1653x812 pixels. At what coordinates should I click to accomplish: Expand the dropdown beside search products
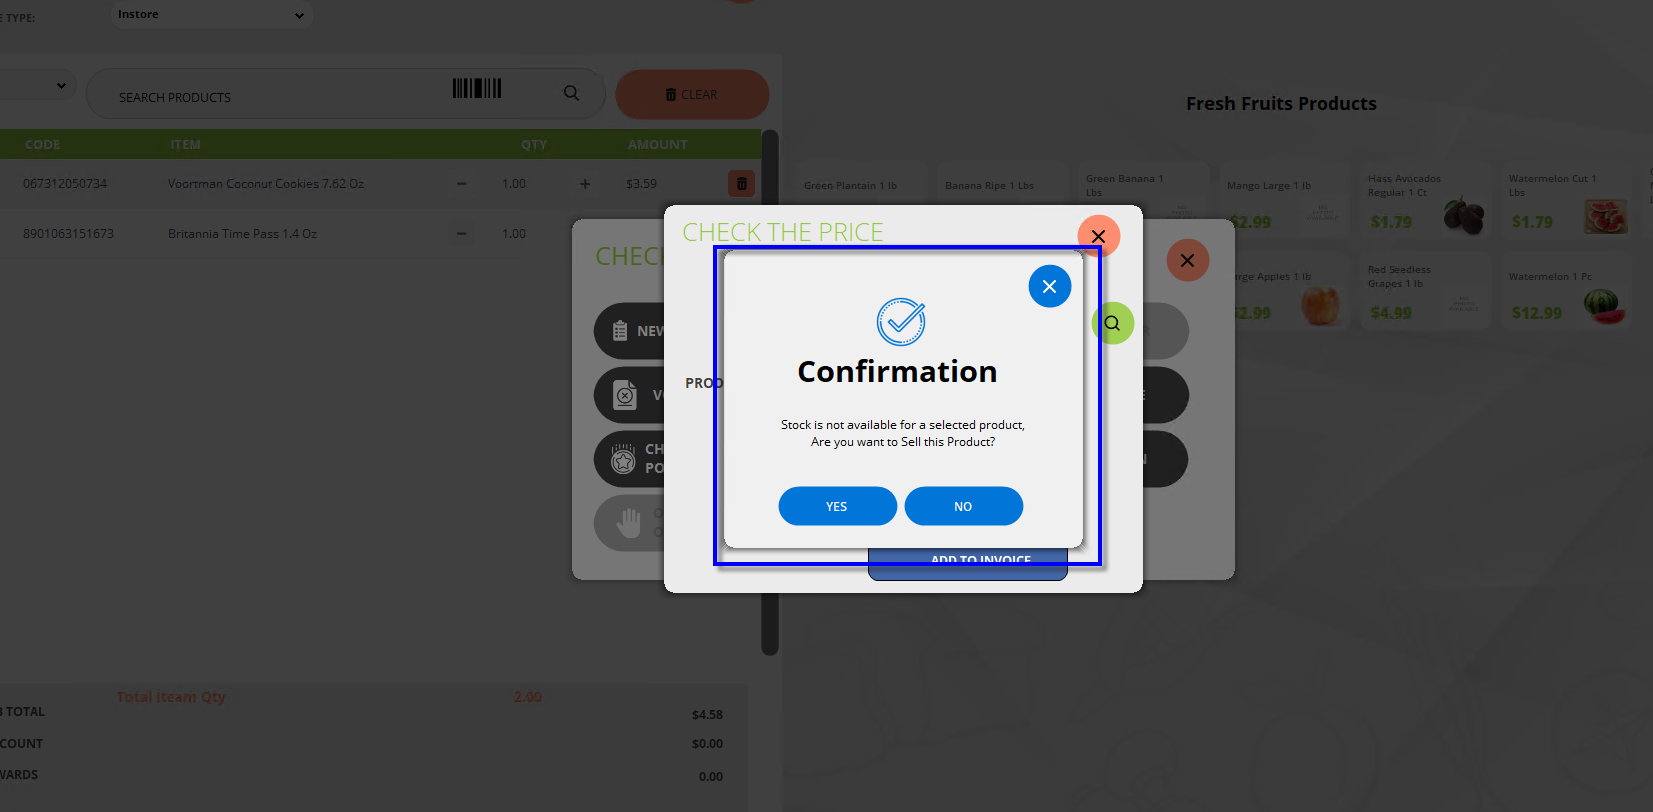pos(35,86)
